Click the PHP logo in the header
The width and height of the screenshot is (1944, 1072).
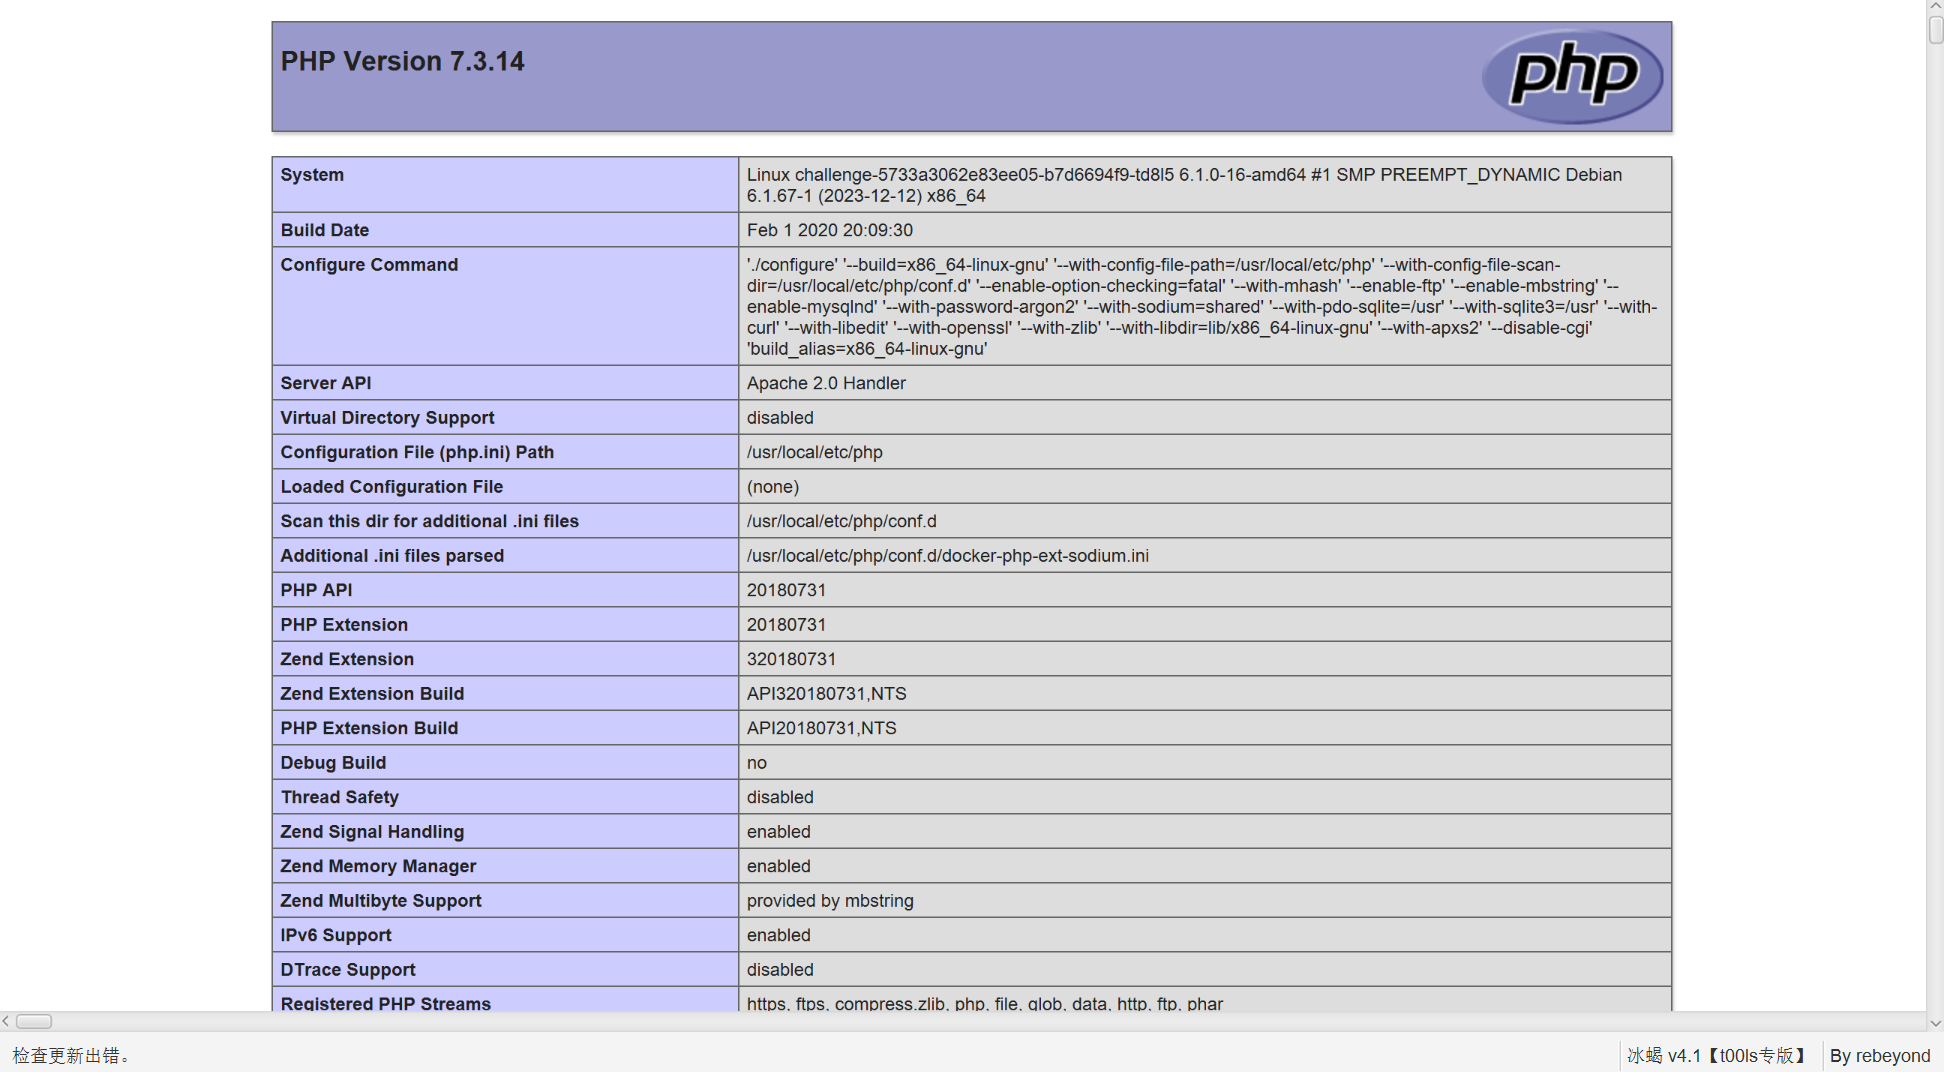(x=1572, y=76)
